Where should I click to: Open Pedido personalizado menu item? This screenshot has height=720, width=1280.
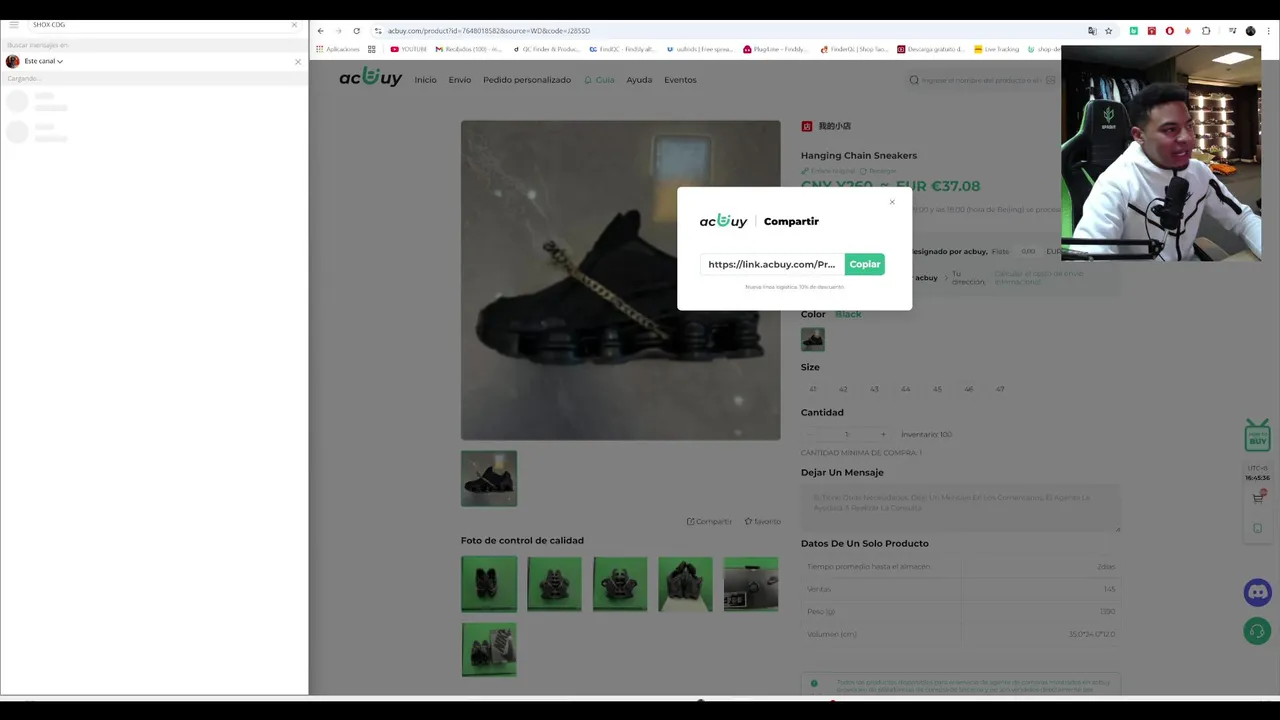click(x=527, y=80)
